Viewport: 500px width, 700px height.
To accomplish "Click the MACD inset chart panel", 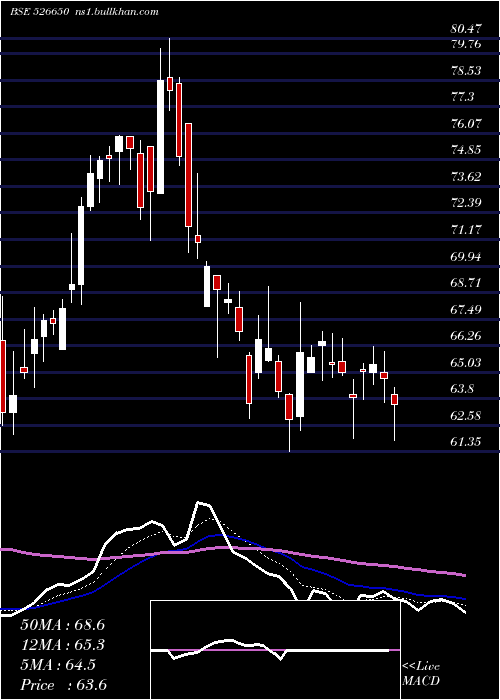I will 275,650.
